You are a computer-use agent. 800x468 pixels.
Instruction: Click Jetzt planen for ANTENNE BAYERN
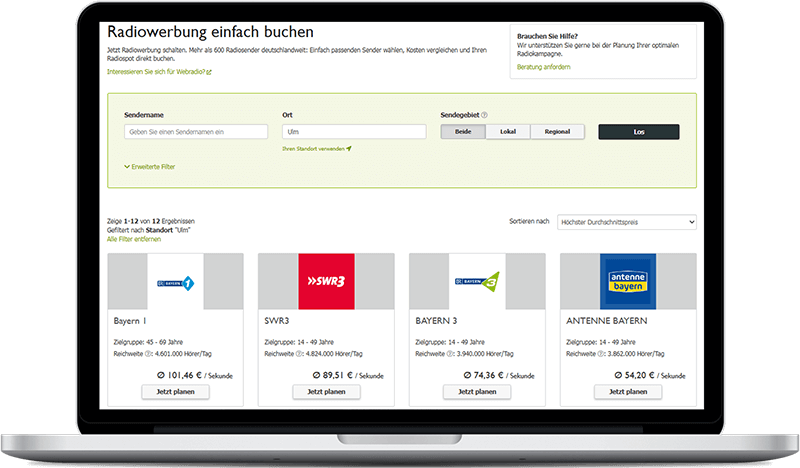coord(628,392)
